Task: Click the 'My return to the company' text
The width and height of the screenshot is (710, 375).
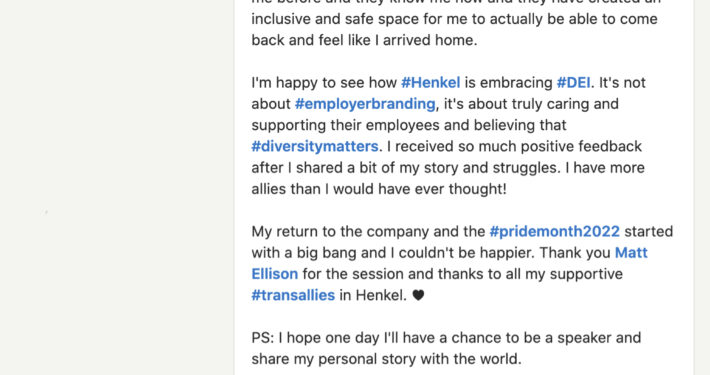Action: coord(368,232)
